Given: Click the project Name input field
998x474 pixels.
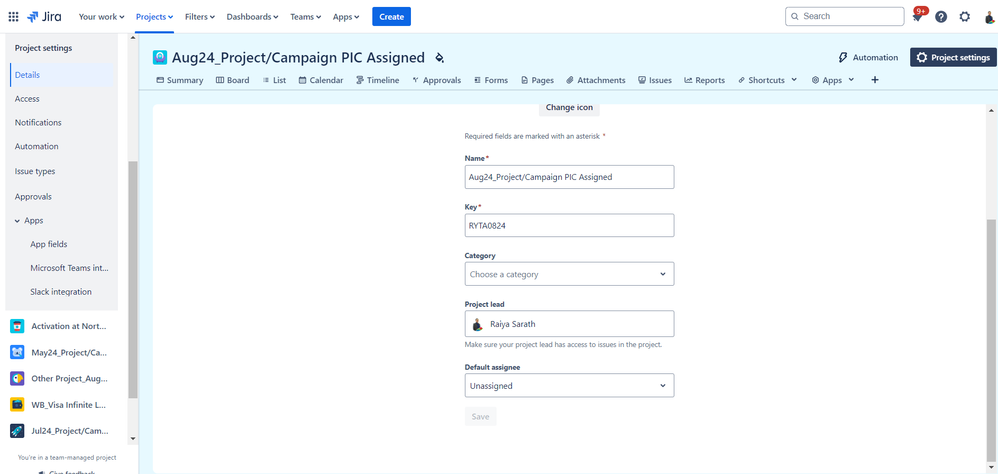Looking at the screenshot, I should (x=569, y=177).
